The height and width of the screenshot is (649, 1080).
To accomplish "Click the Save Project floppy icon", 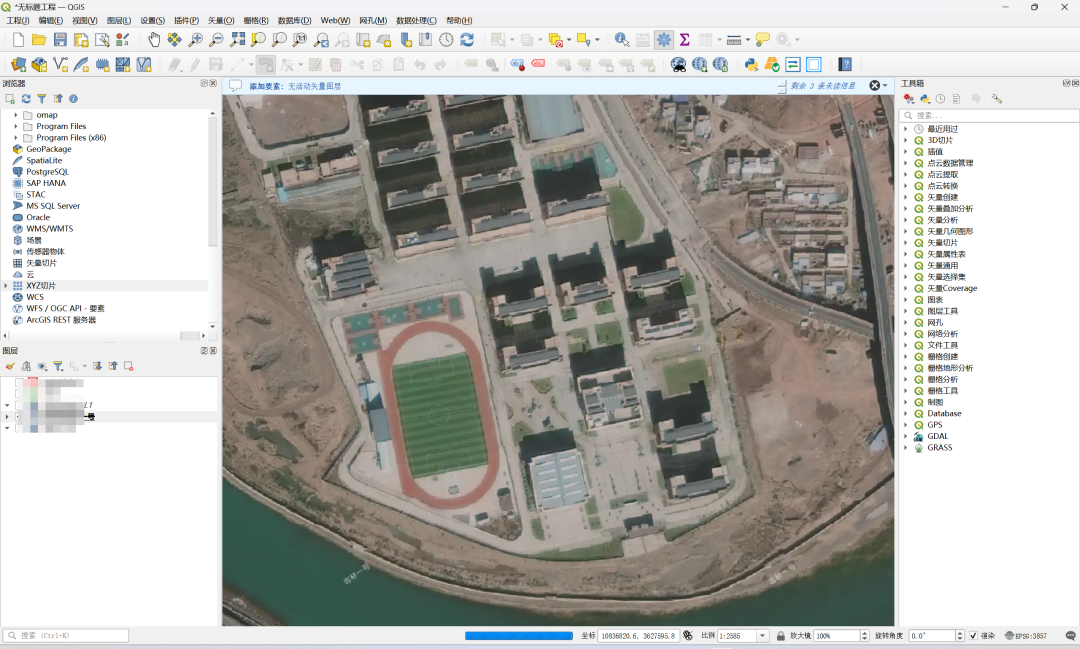I will point(60,40).
